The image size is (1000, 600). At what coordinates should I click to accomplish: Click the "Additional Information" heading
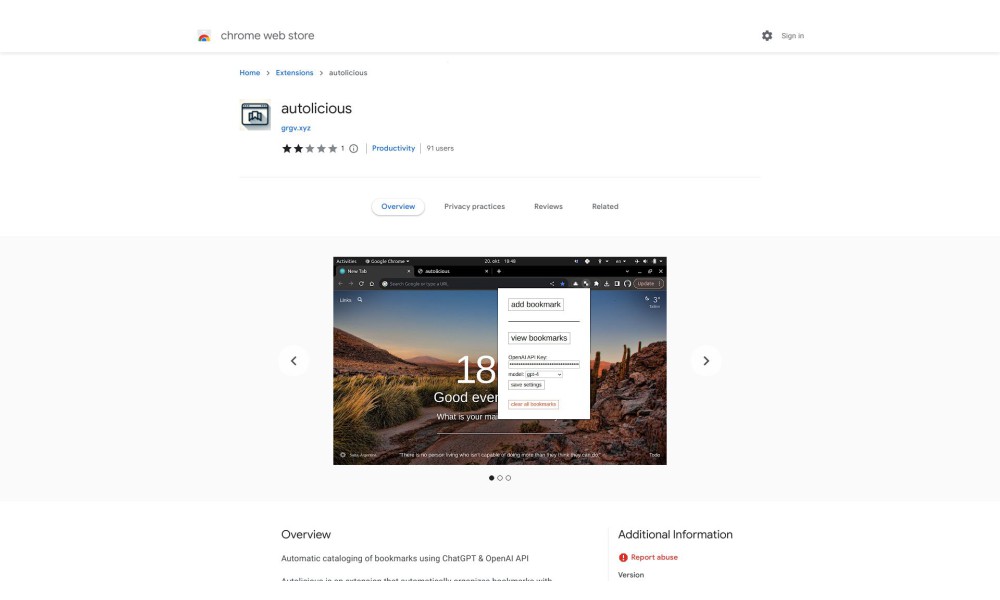coord(675,534)
